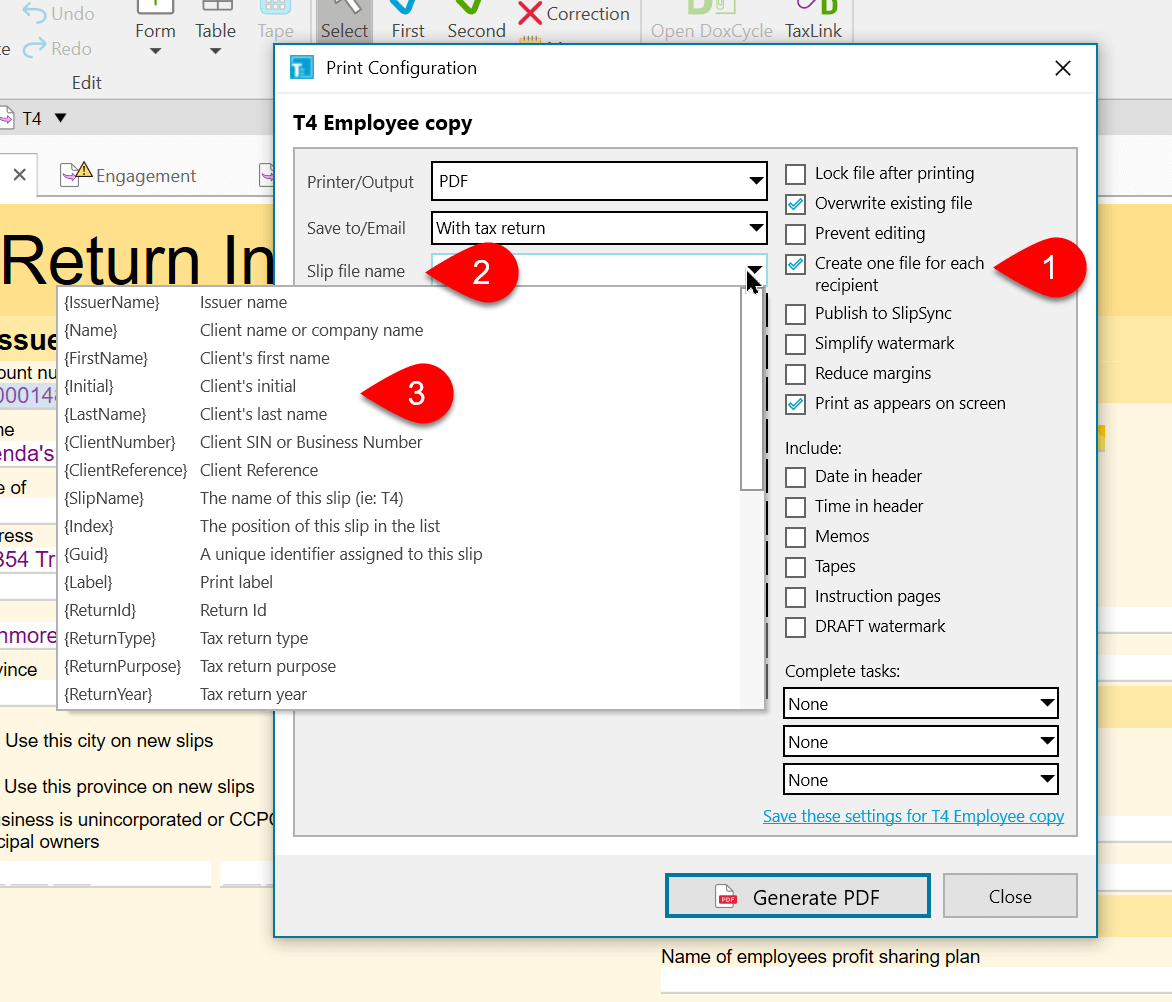The width and height of the screenshot is (1172, 1002).
Task: Click the placeholder list scrollbar thumb
Action: 751,389
